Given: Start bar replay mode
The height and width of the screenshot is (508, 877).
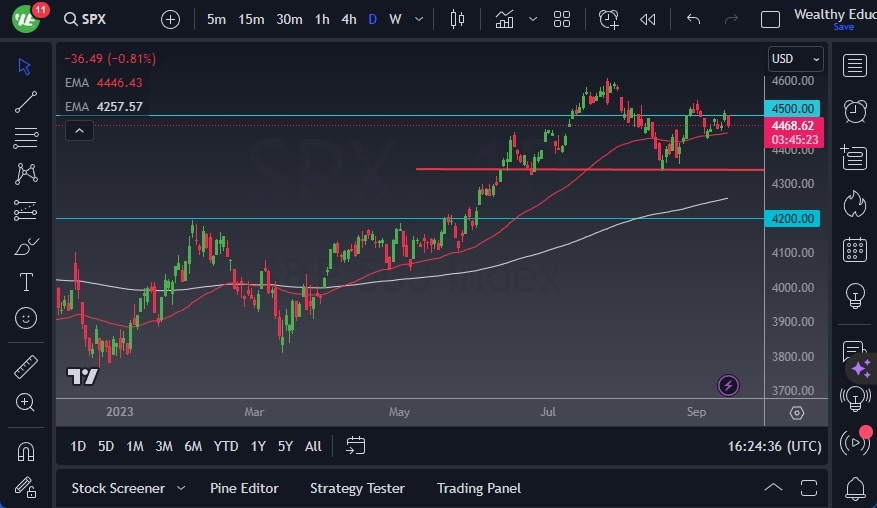Looking at the screenshot, I should tap(648, 19).
